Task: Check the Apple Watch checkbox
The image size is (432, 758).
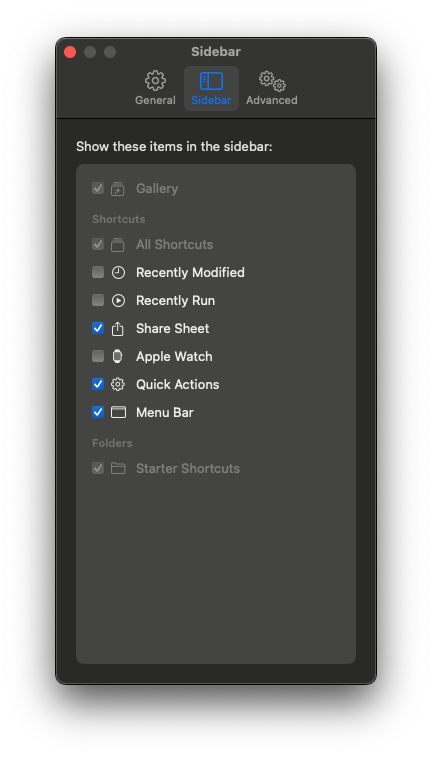Action: point(98,356)
